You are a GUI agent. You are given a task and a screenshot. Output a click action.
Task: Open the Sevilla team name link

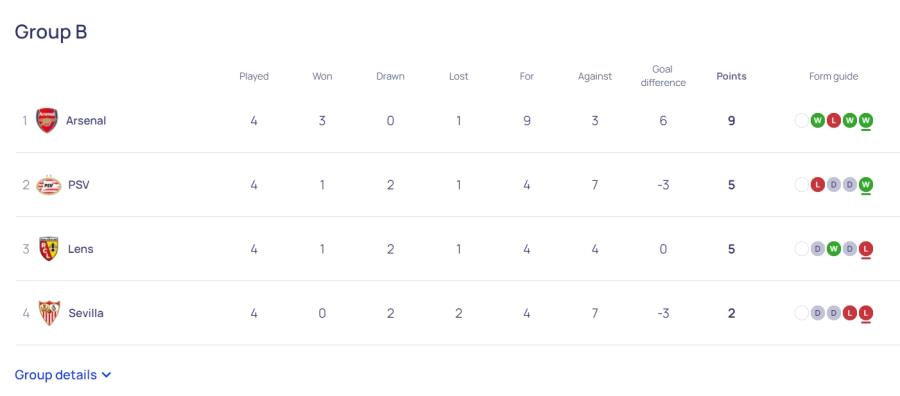point(86,313)
